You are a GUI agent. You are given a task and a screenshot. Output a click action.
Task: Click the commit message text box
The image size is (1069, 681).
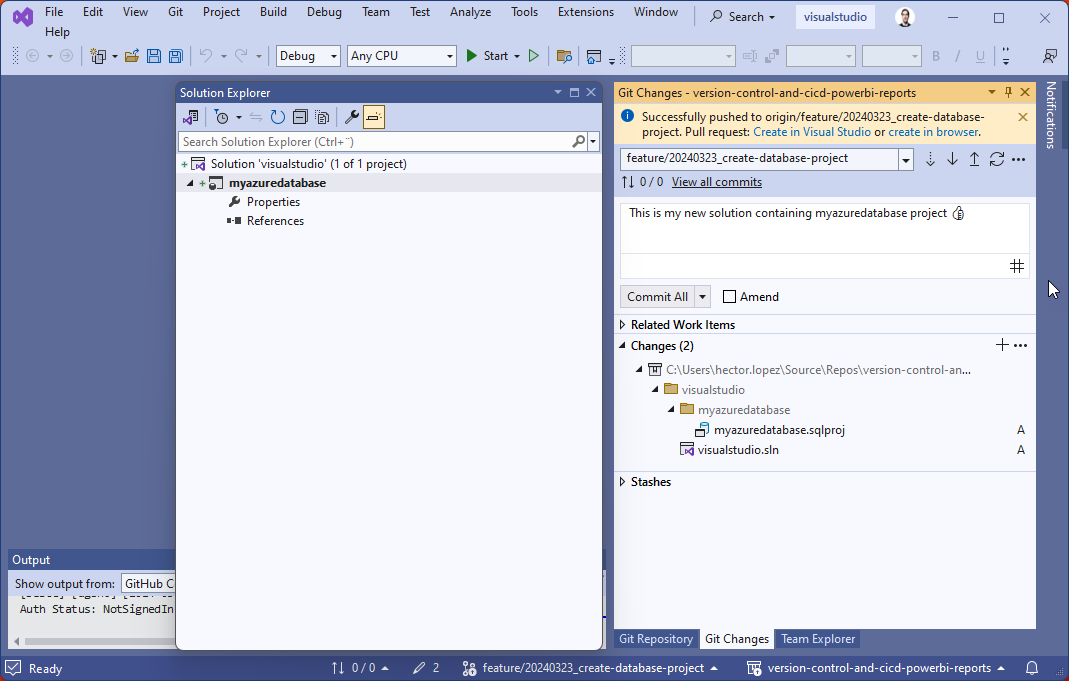(x=820, y=230)
